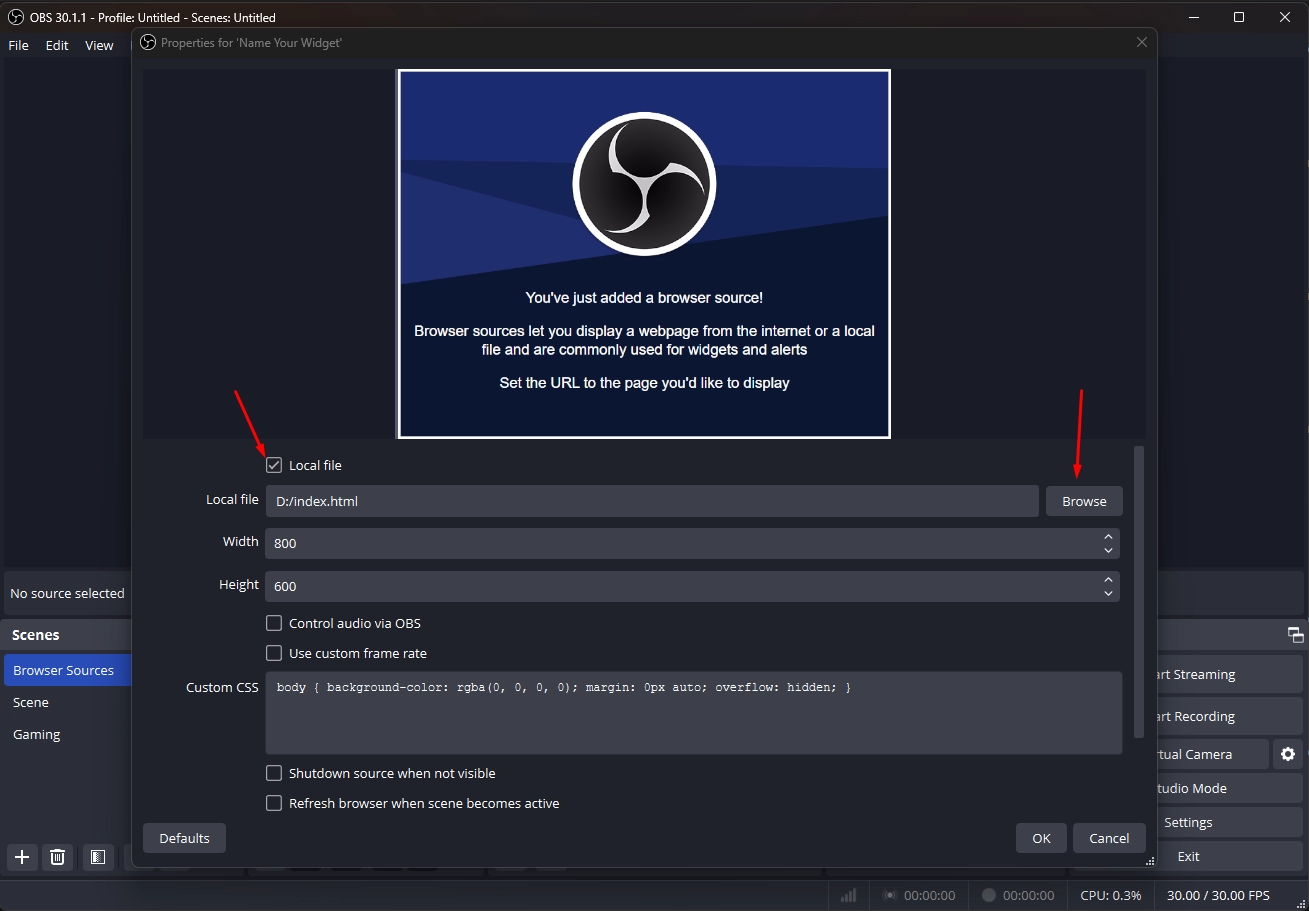
Task: Check Refresh browser when scene becomes active
Action: pyautogui.click(x=274, y=803)
